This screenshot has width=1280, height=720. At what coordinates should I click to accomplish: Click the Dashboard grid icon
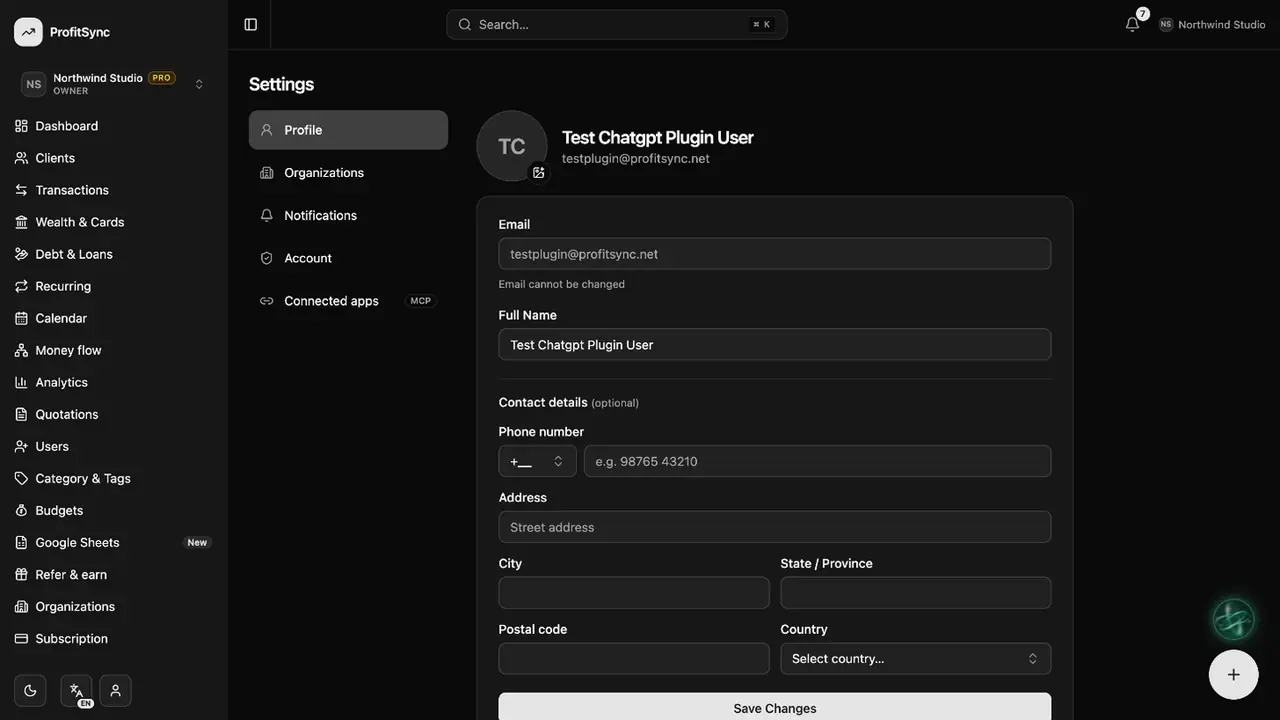21,126
